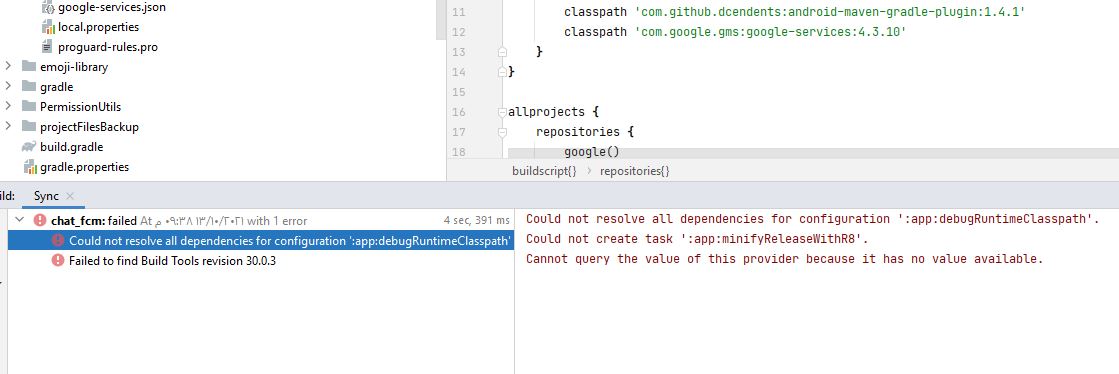
Task: Click local.properties file icon
Action: point(48,27)
